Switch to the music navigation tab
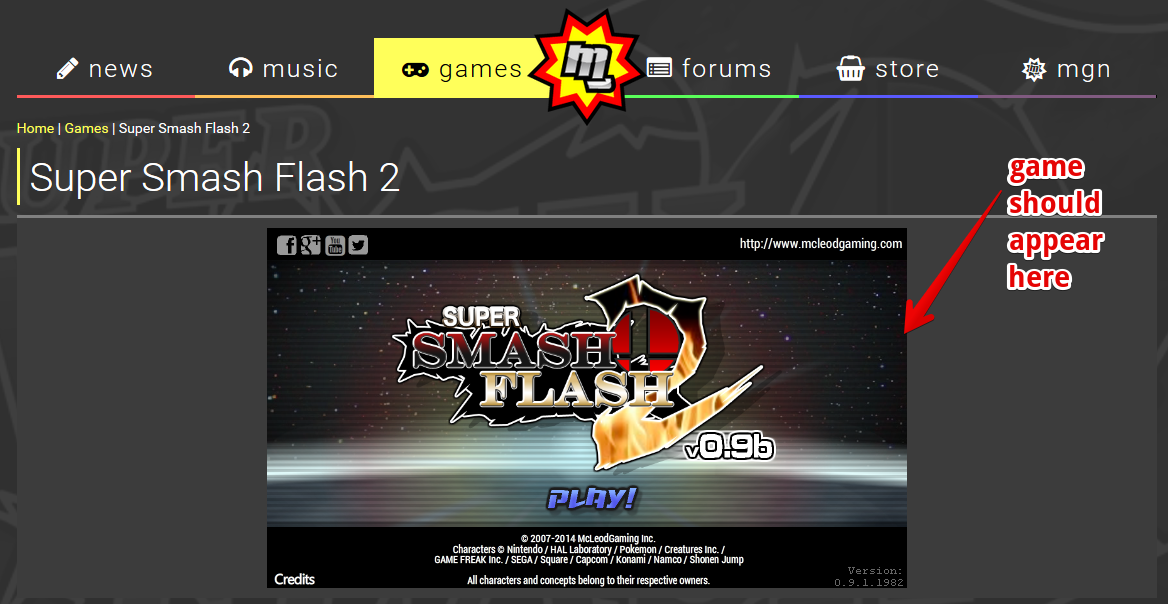Viewport: 1168px width, 604px height. click(x=284, y=69)
